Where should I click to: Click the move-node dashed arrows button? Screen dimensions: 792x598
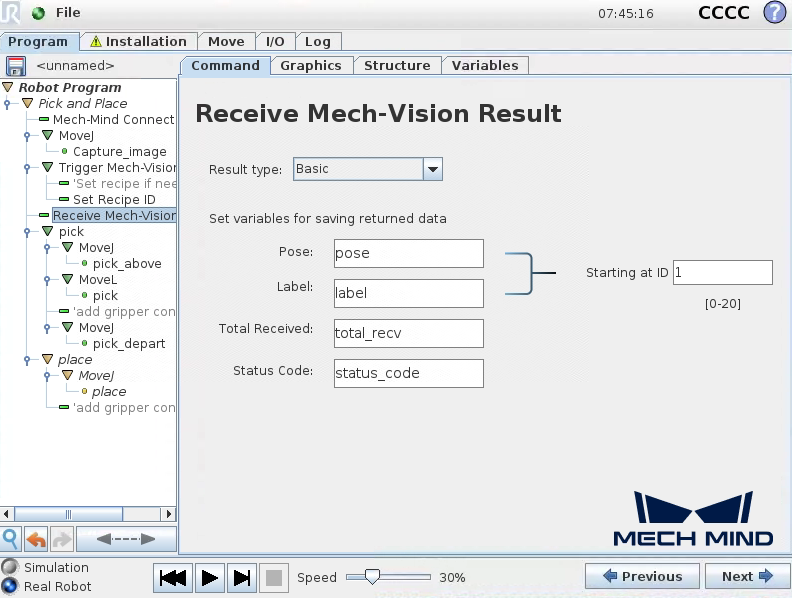pos(126,539)
